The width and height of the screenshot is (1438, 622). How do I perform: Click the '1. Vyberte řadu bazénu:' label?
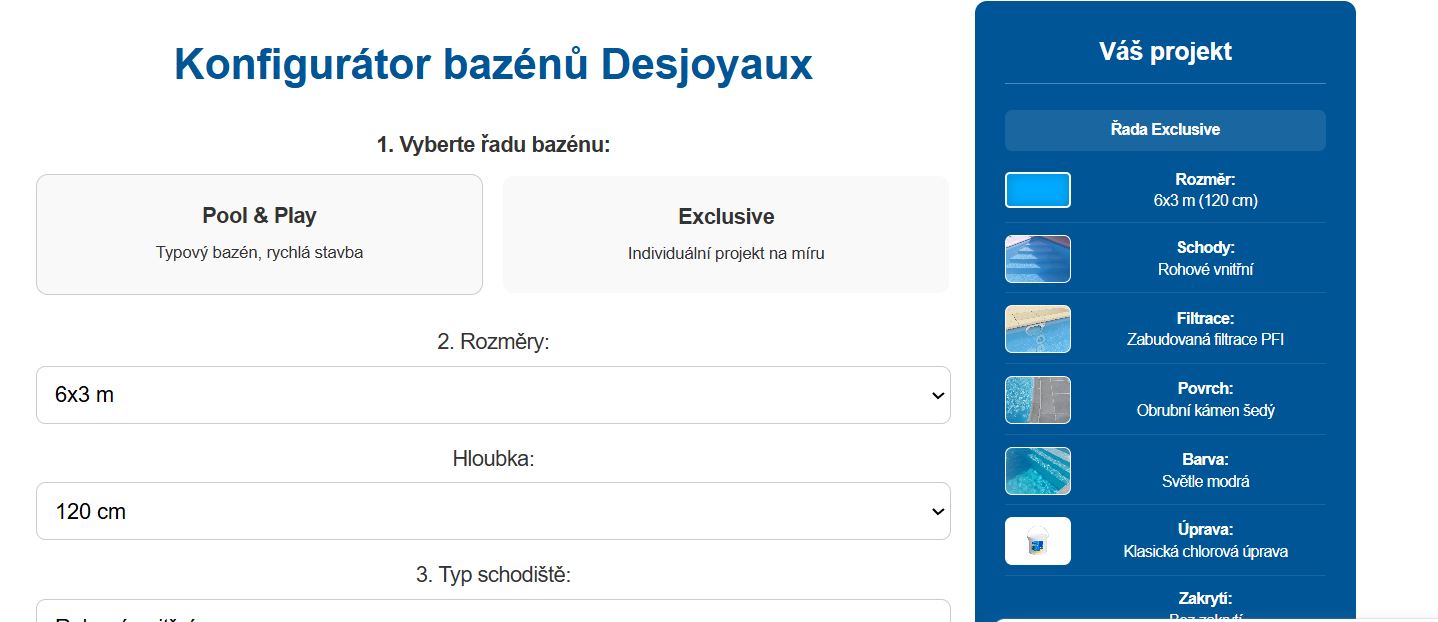493,144
